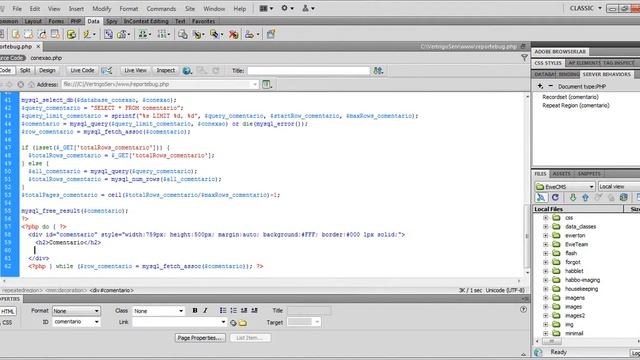
Task: Click the Point to File target icon
Action: click(x=233, y=323)
